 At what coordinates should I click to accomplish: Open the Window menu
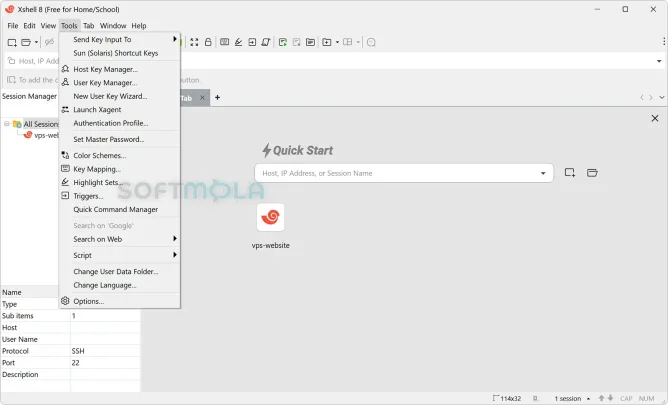click(x=113, y=26)
